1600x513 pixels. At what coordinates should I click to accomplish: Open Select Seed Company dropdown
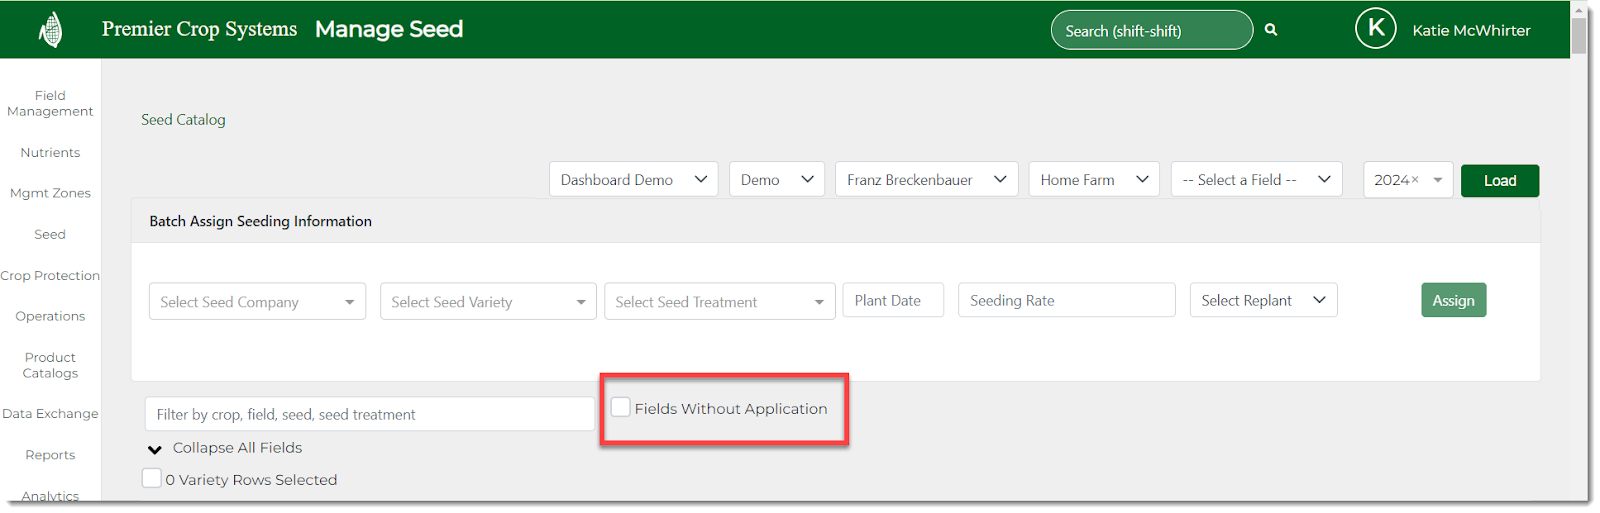(x=257, y=301)
